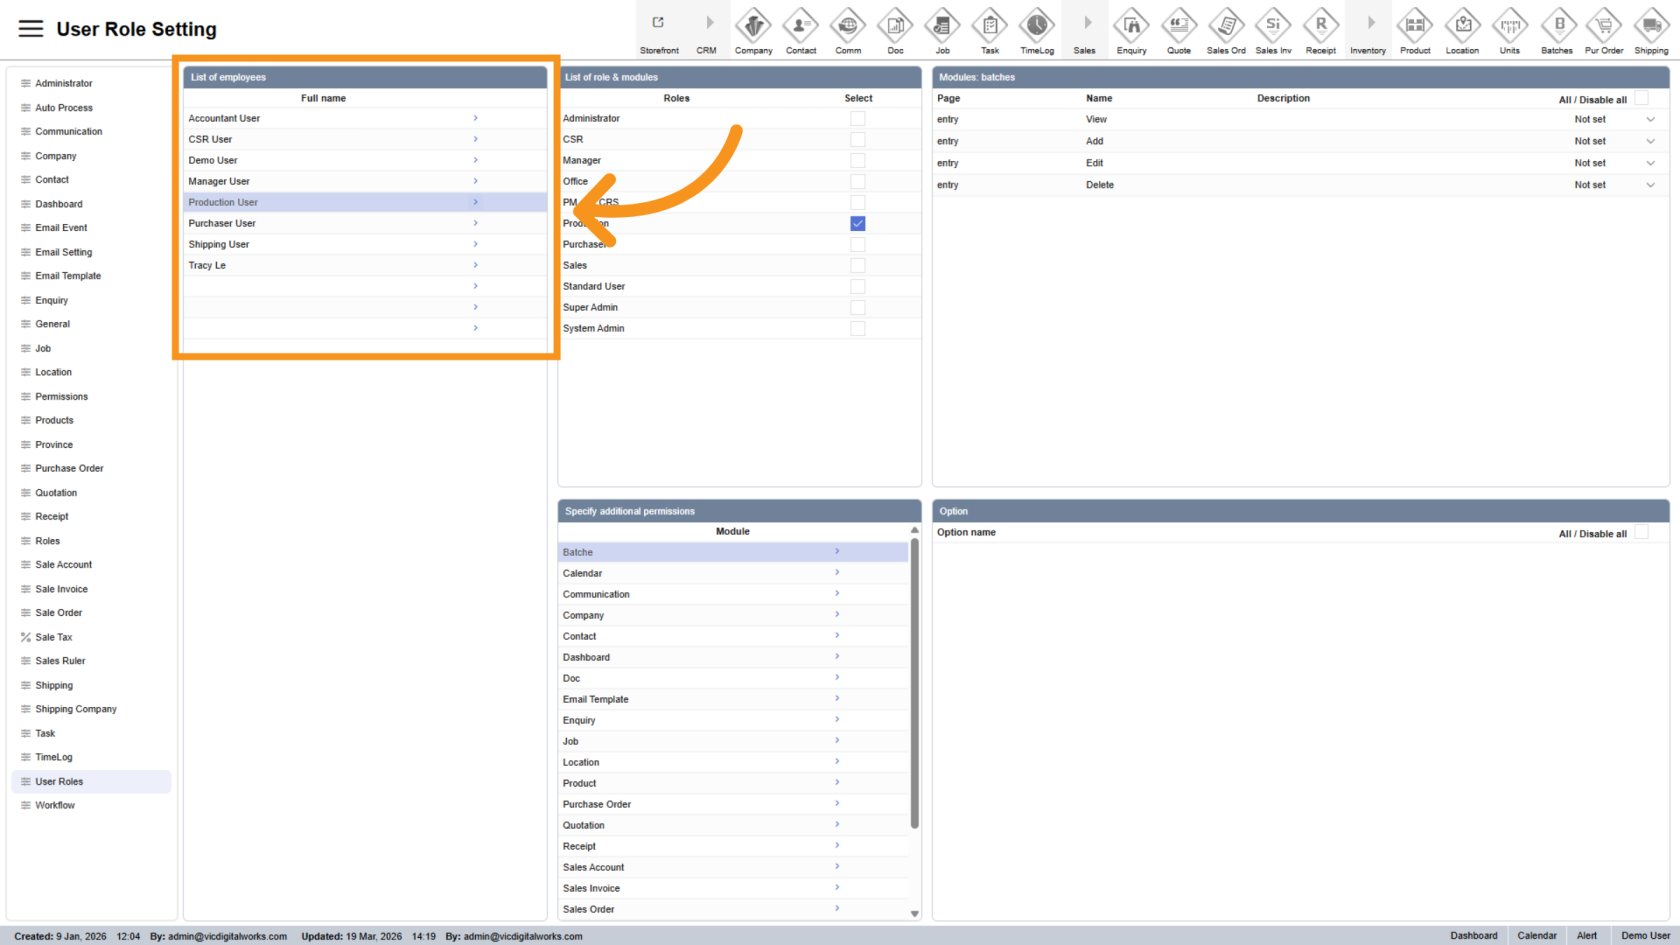Expand the entry Delete permission dropdown
1680x945 pixels.
pos(1650,185)
